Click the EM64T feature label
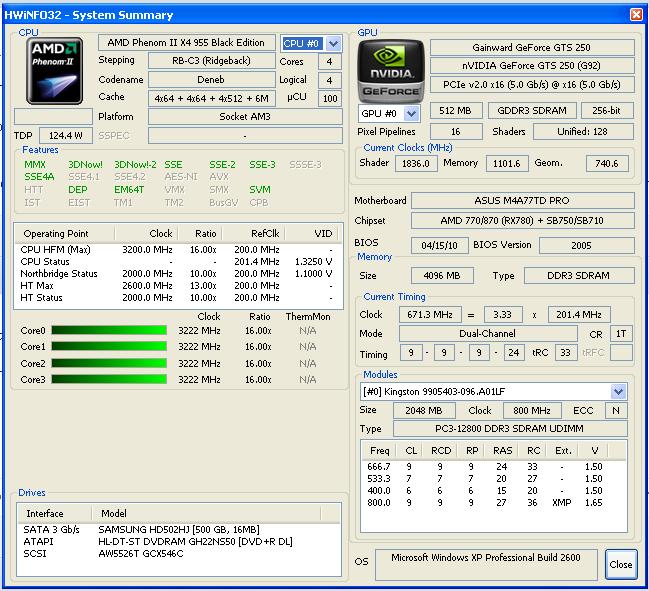 129,190
